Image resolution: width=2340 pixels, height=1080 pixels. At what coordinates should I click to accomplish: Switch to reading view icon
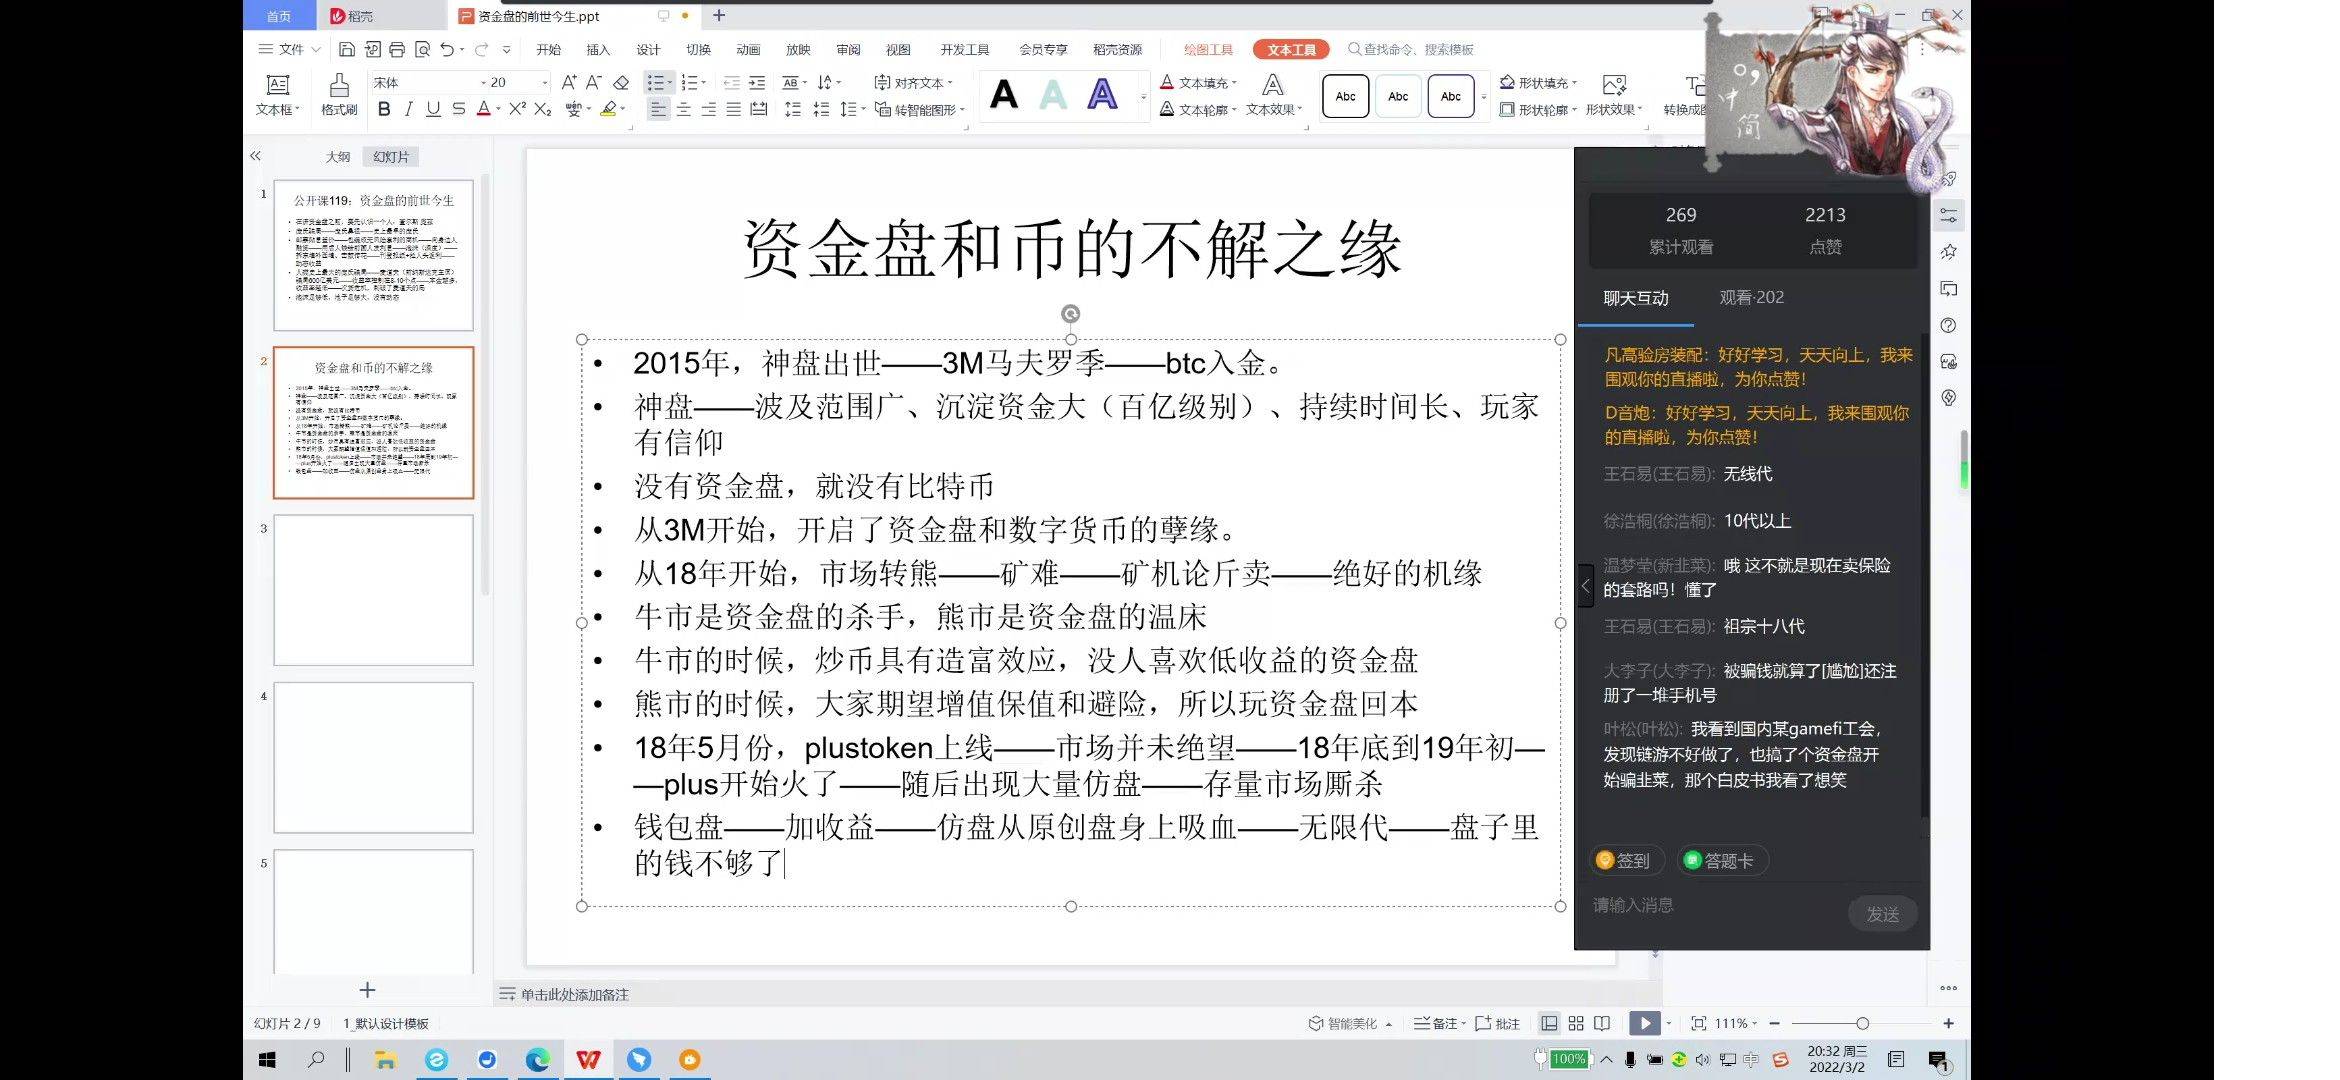pyautogui.click(x=1602, y=1023)
